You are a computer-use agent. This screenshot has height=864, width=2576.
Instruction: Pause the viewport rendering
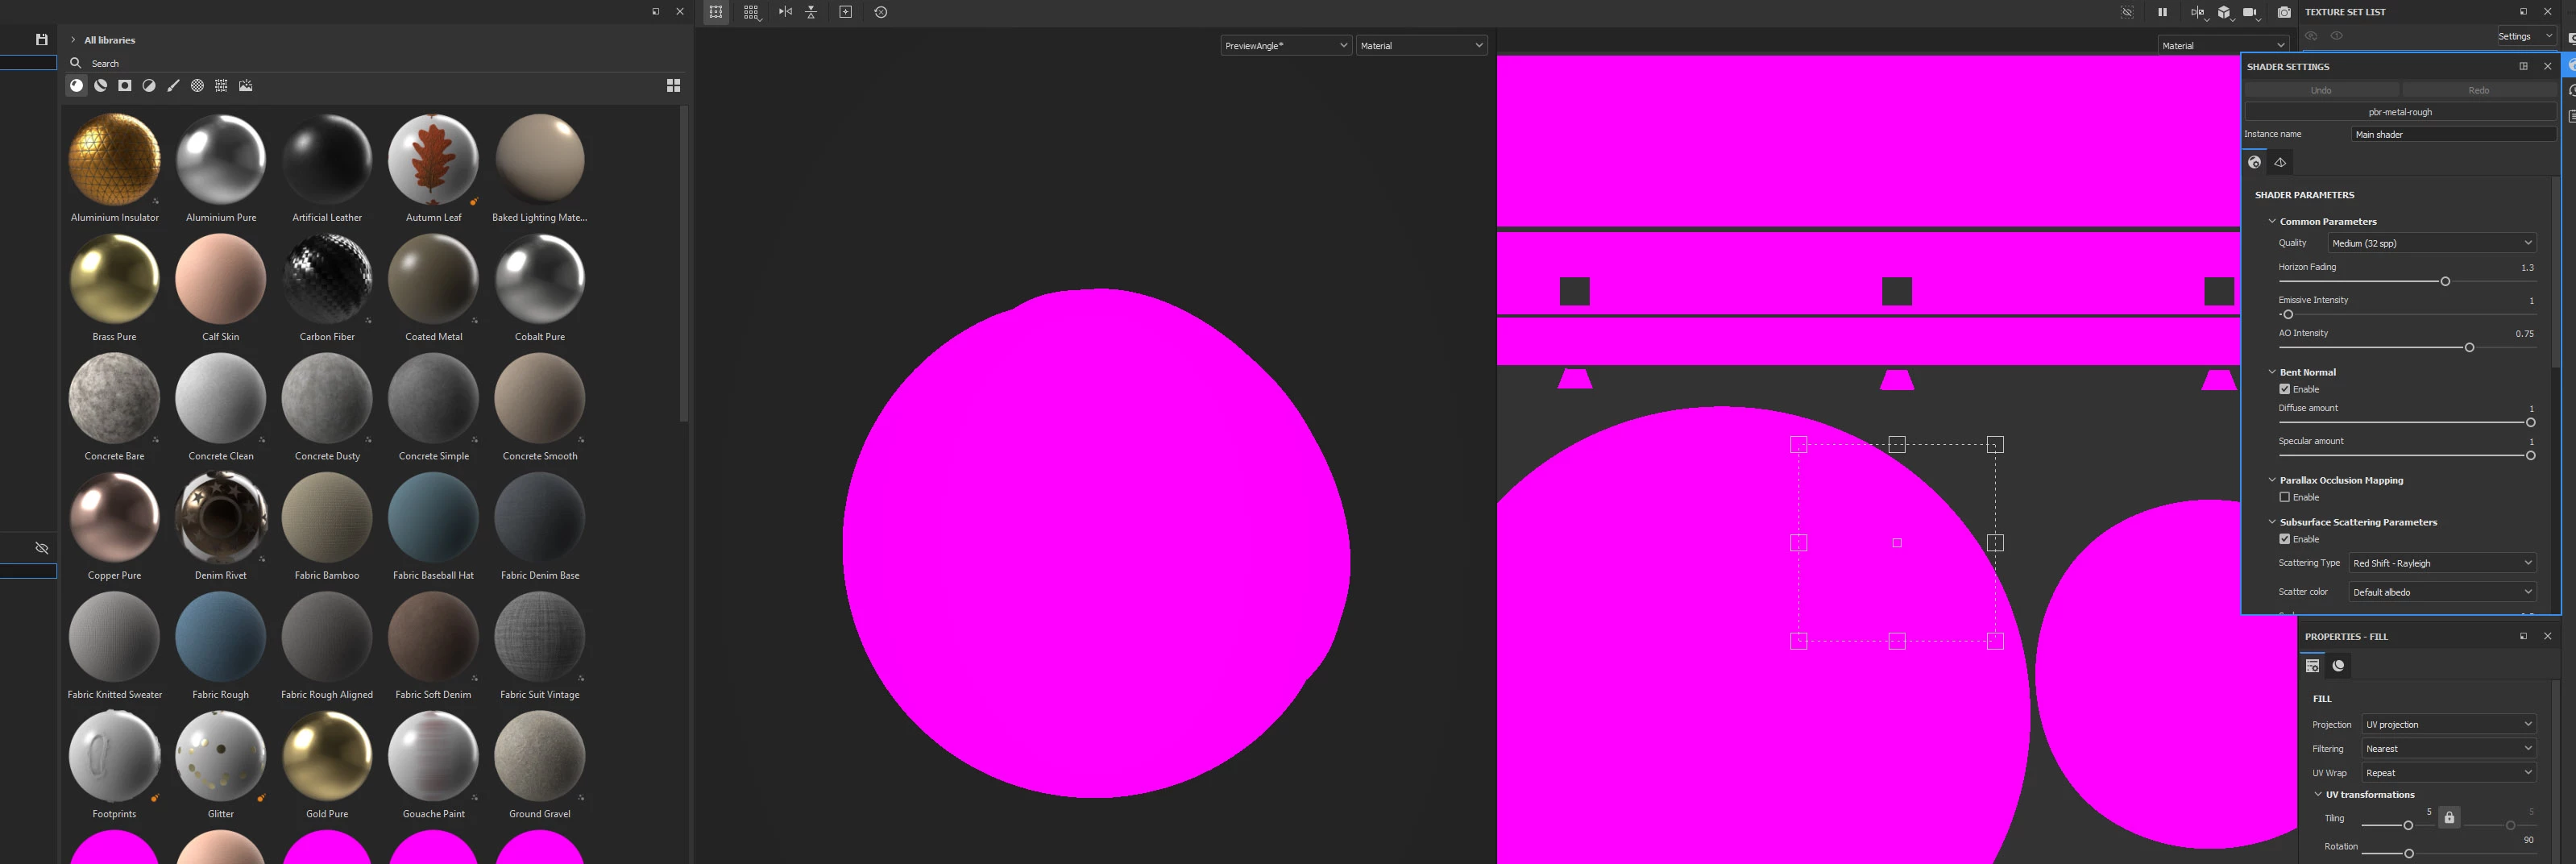pyautogui.click(x=2162, y=12)
